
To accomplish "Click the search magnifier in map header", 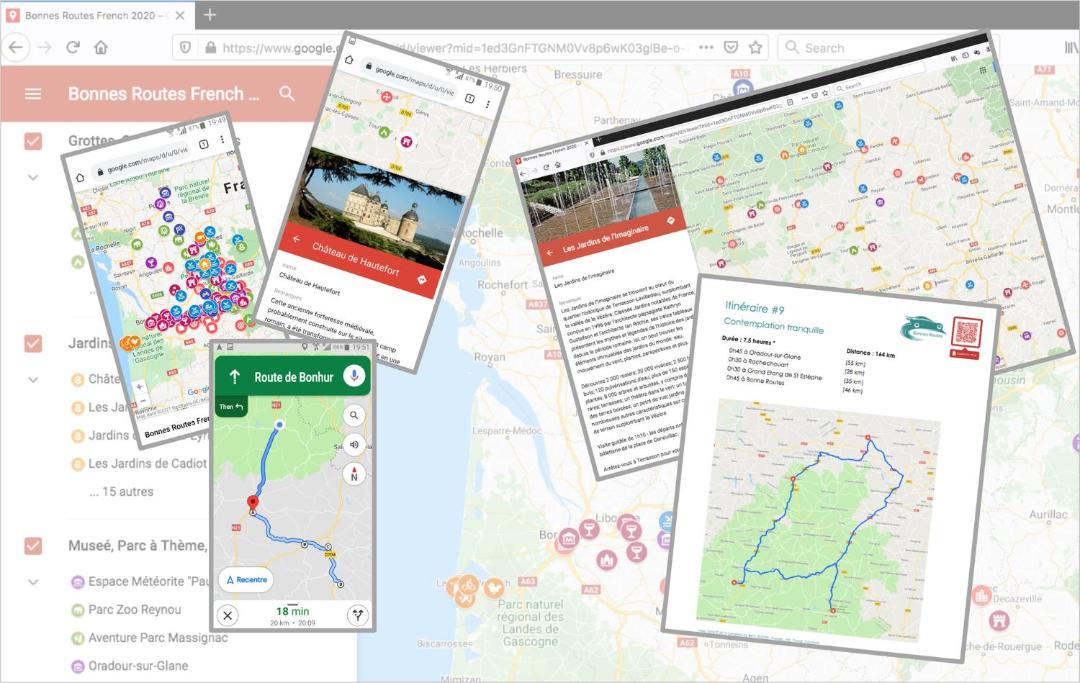I will coord(287,94).
